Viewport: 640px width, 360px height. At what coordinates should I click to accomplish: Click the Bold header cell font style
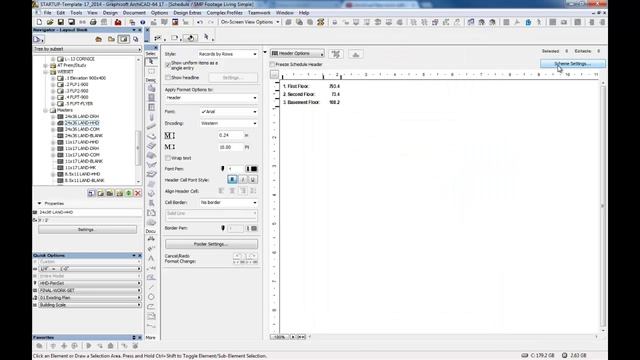232,180
